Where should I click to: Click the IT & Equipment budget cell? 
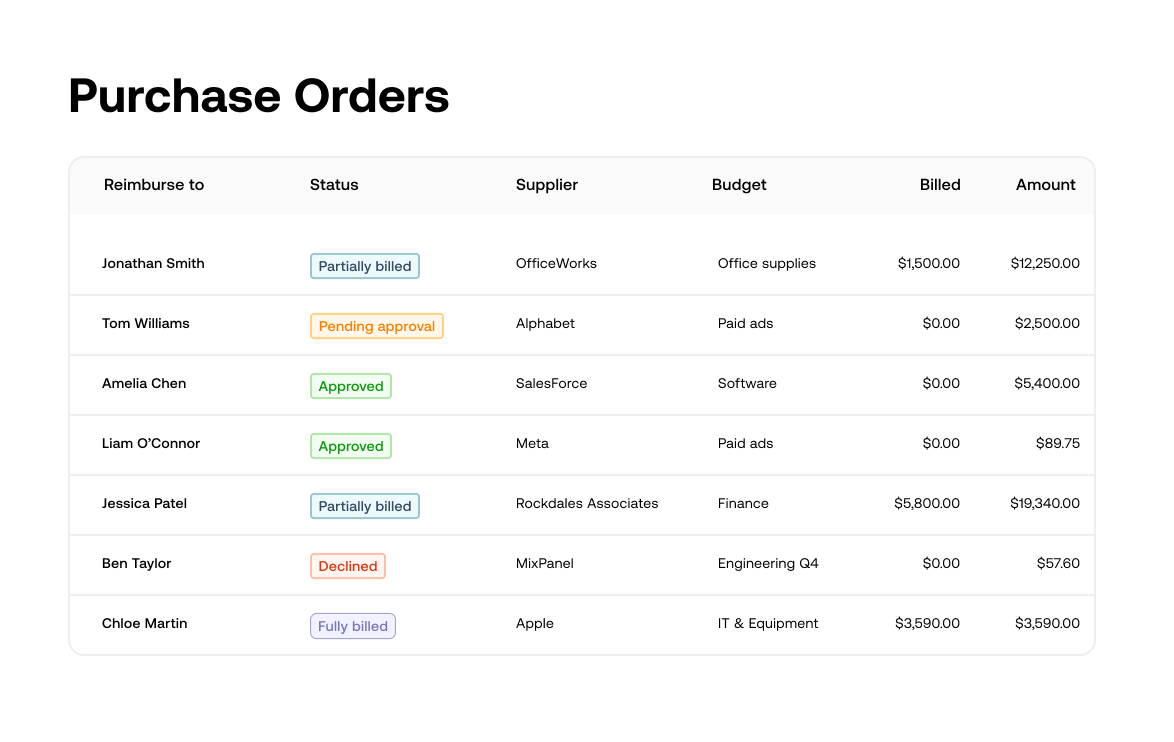pos(767,623)
